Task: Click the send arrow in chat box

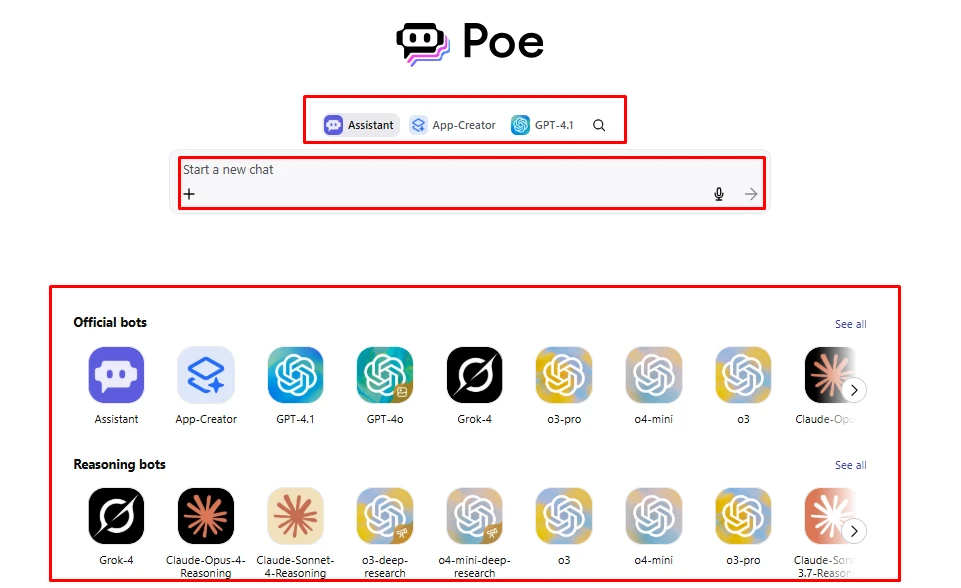Action: (x=751, y=194)
